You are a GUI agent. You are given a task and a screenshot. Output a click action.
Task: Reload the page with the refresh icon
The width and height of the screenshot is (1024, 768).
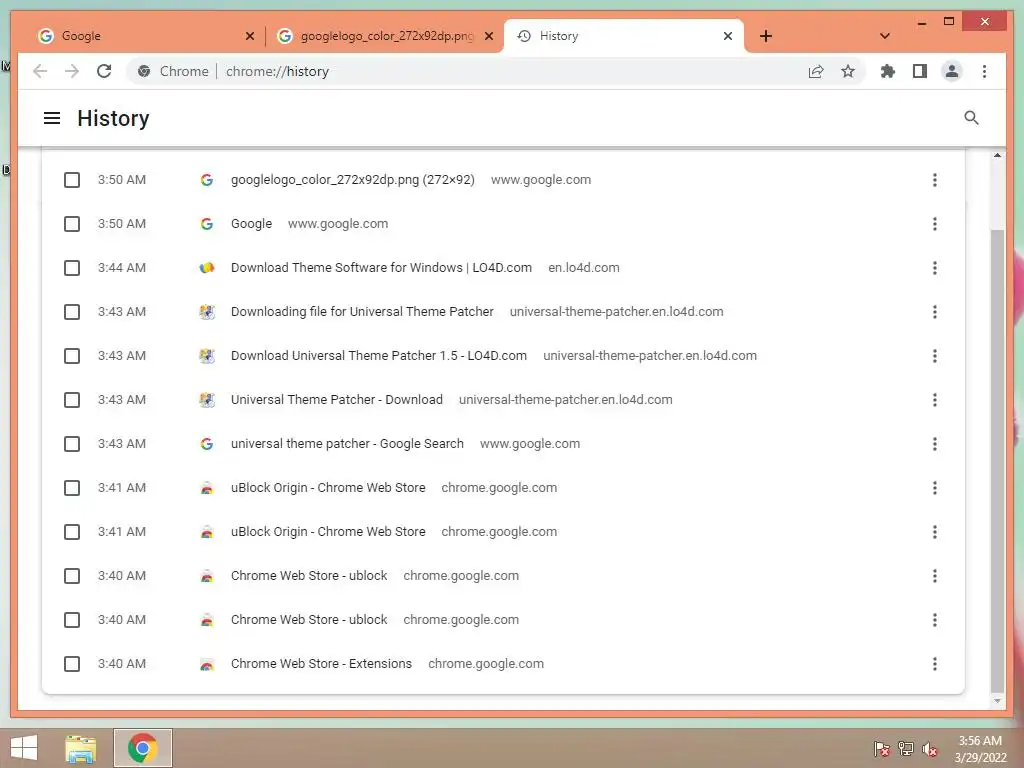click(x=104, y=71)
